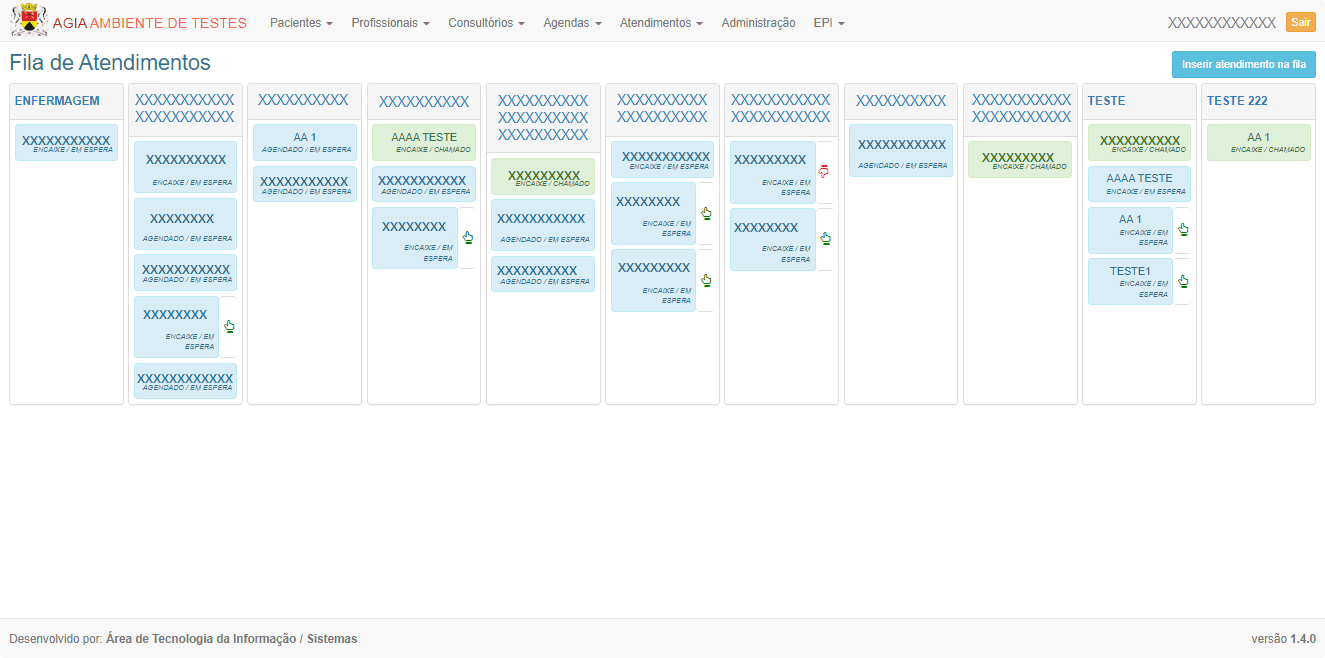Open the ENFERMAGEM column header link
The image size is (1325, 658).
57,101
